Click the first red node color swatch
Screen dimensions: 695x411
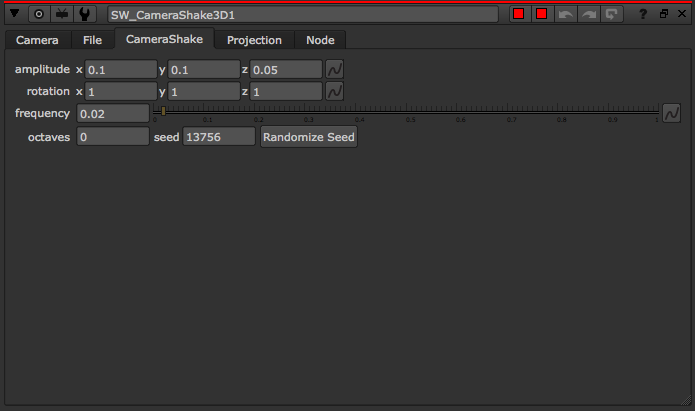click(x=519, y=15)
